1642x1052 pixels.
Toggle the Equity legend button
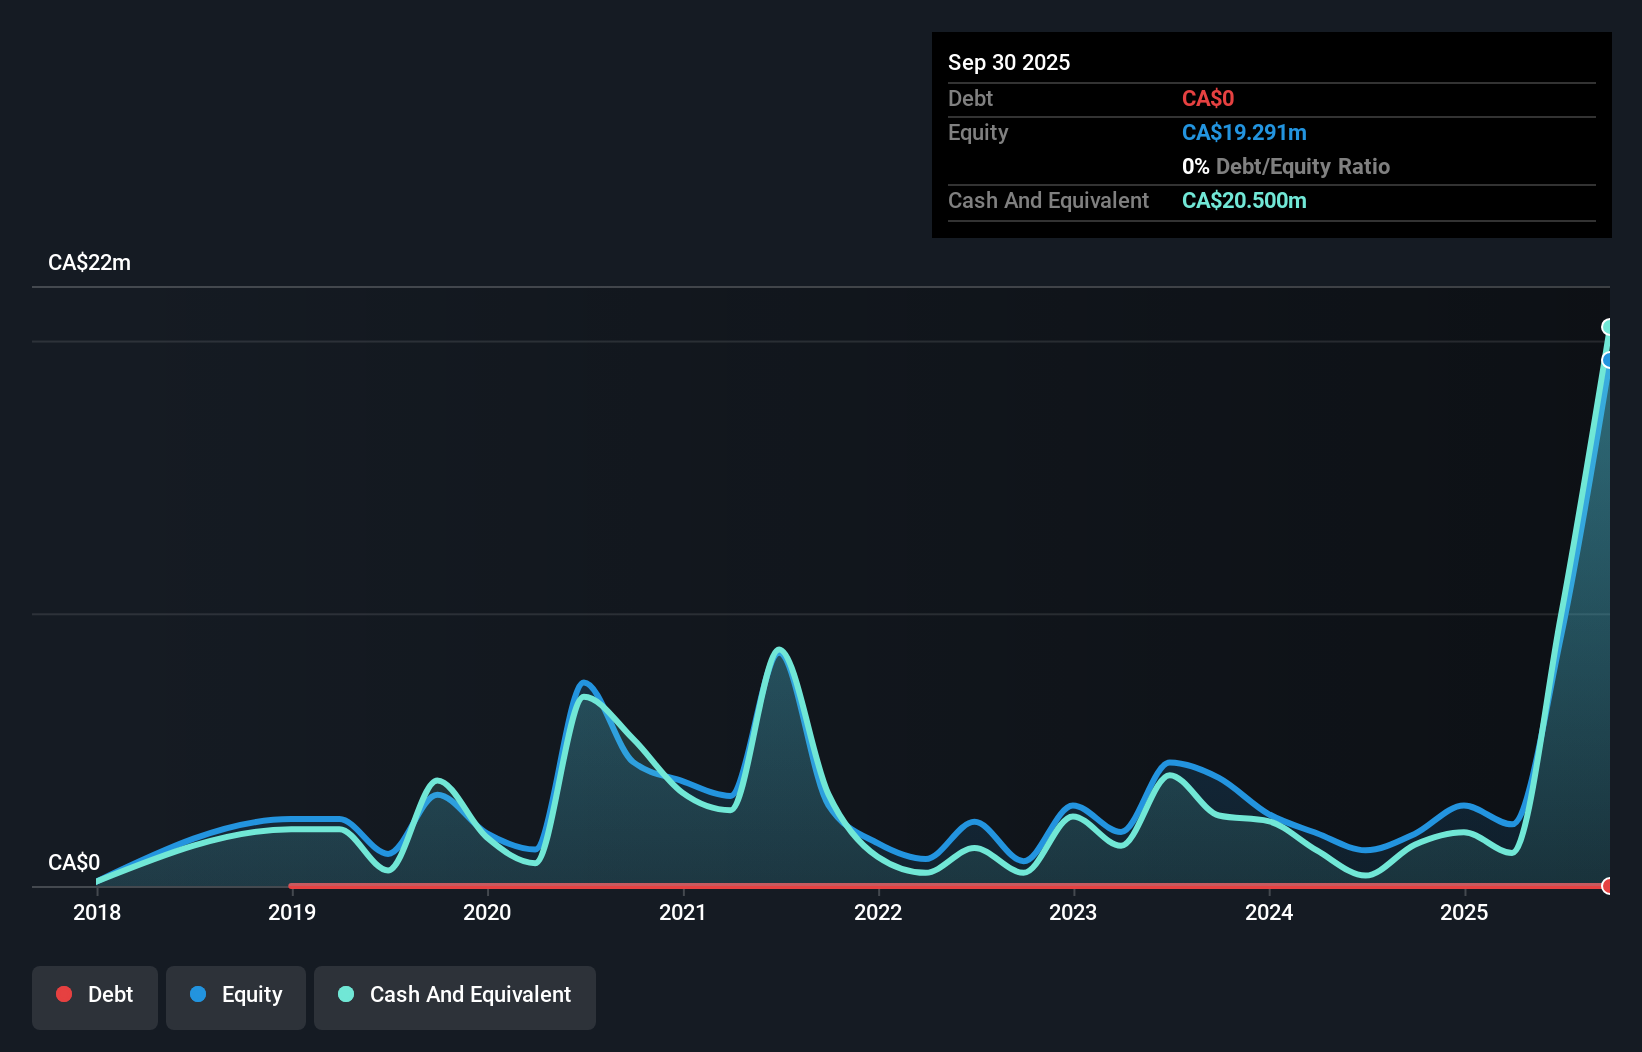coord(236,997)
